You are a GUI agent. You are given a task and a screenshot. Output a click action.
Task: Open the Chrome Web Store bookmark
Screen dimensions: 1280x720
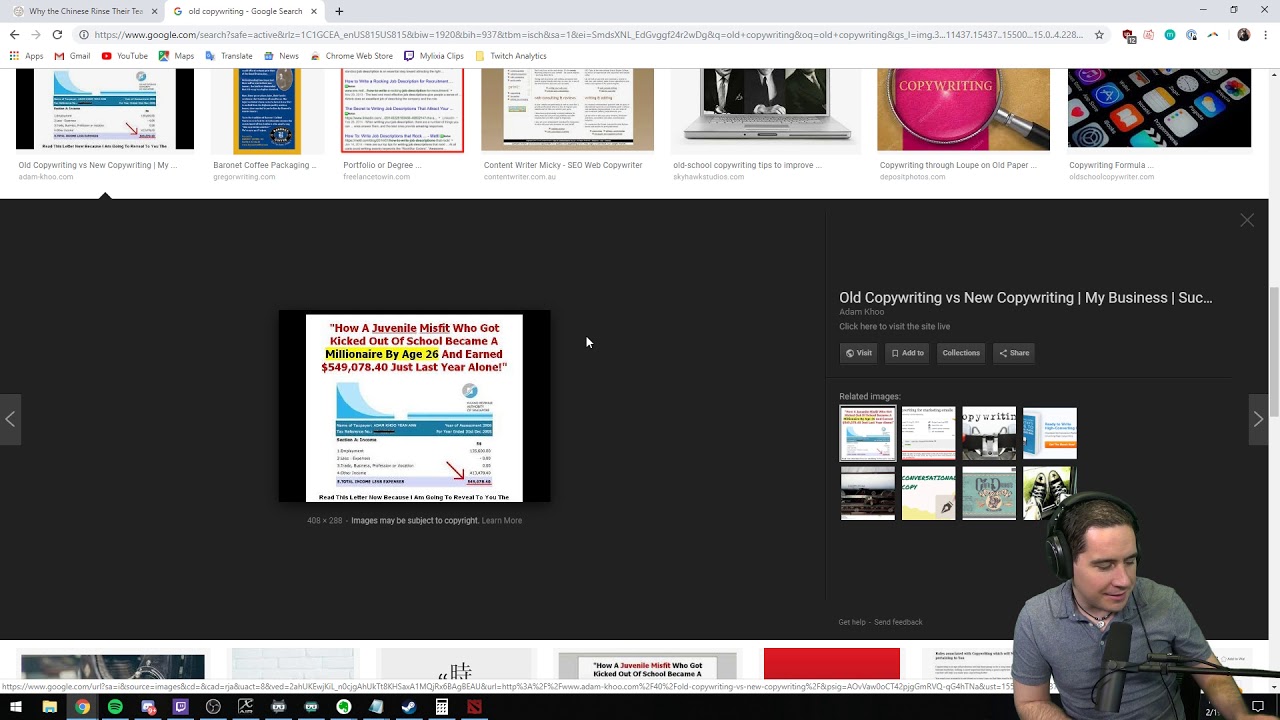(351, 56)
